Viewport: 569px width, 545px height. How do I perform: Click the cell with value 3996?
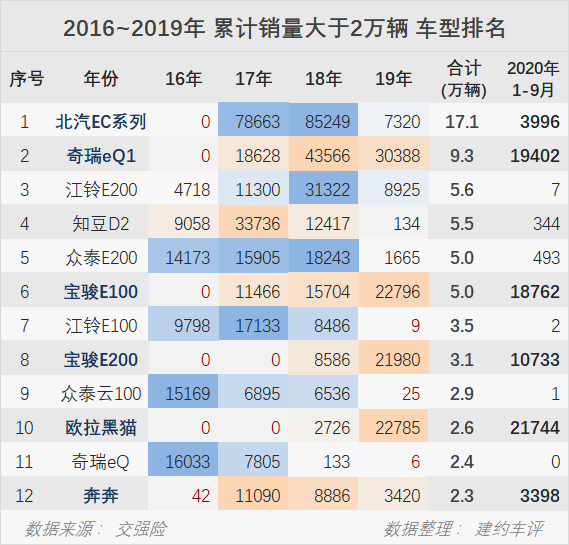point(540,122)
